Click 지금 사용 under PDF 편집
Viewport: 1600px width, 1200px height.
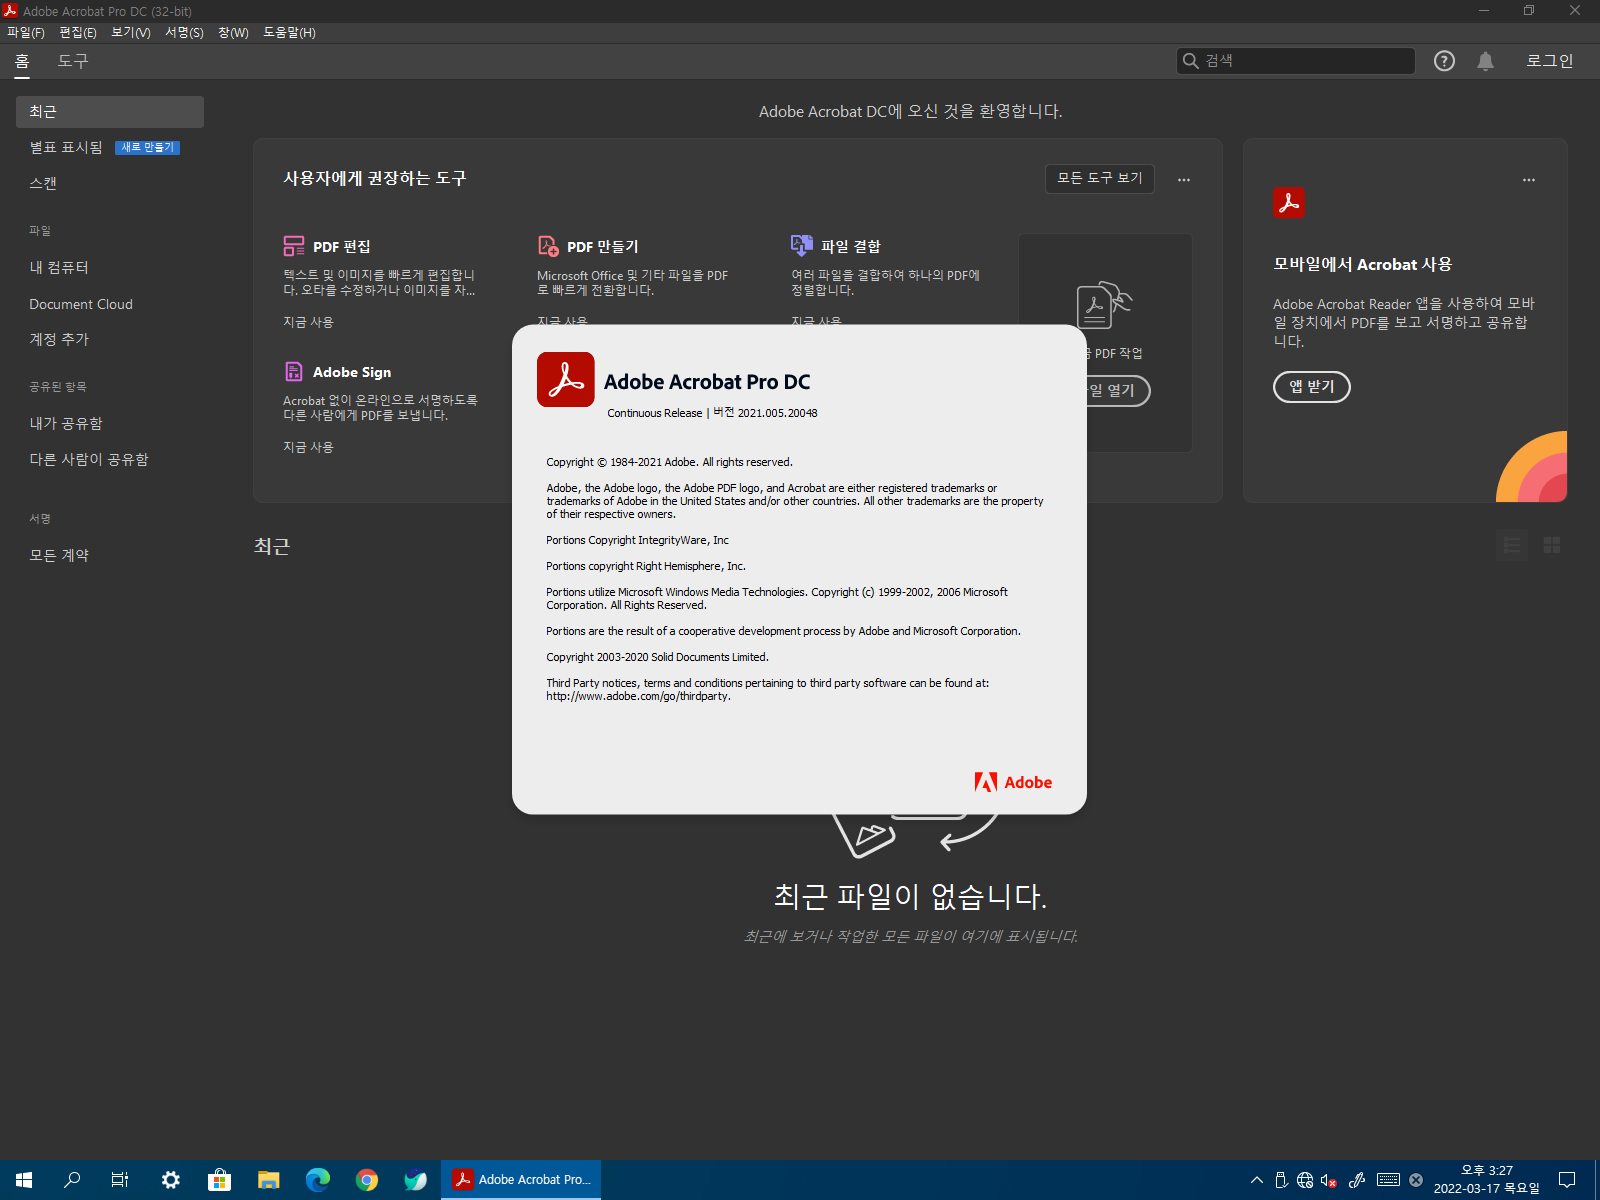coord(308,322)
